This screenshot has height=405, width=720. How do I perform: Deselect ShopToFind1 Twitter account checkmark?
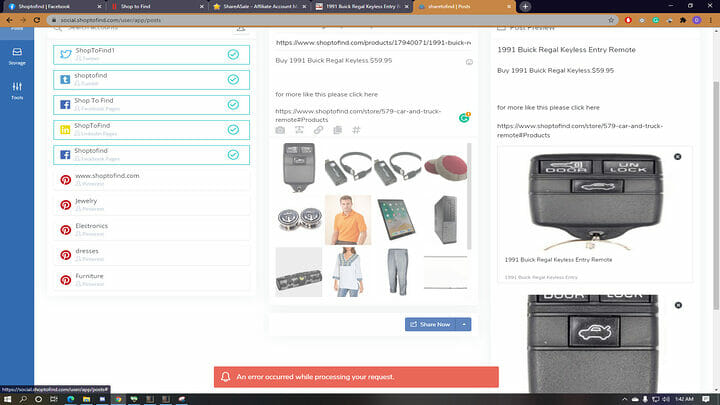233,55
